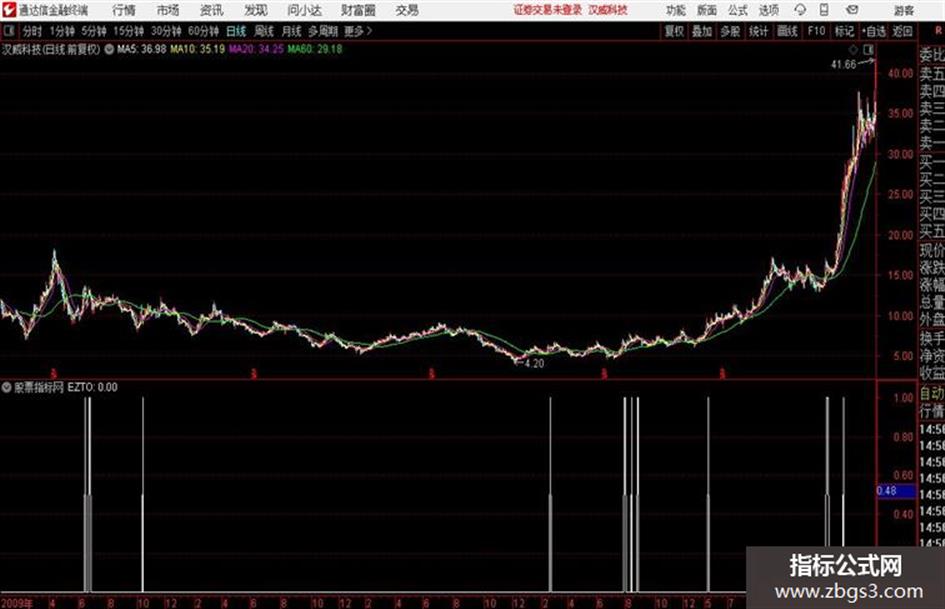
Task: Click the MA20: 34.25 indicator value
Action: tap(256, 49)
